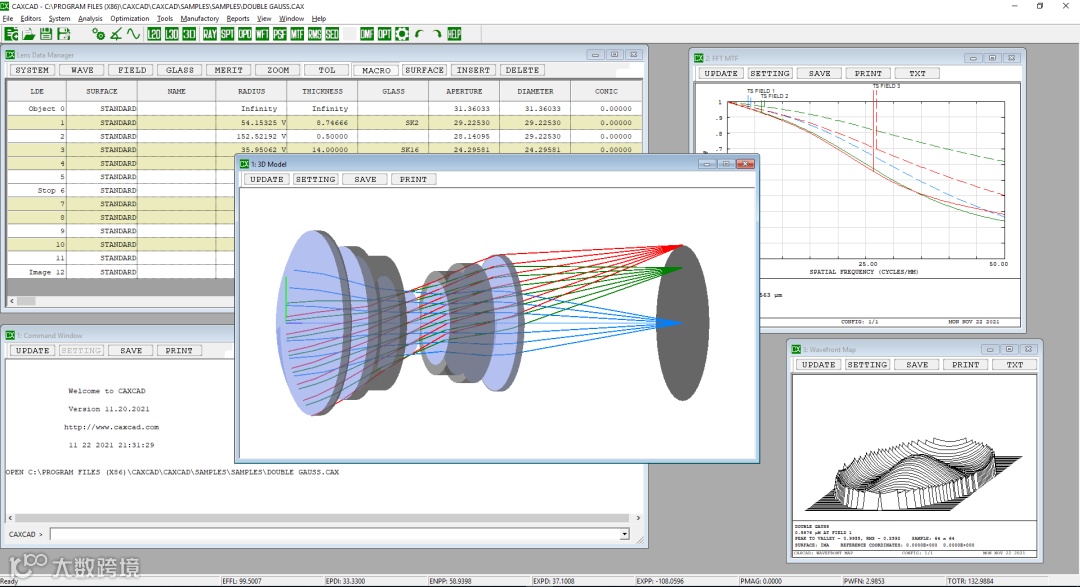Click the SED toolbar icon
This screenshot has width=1080, height=587.
(332, 34)
